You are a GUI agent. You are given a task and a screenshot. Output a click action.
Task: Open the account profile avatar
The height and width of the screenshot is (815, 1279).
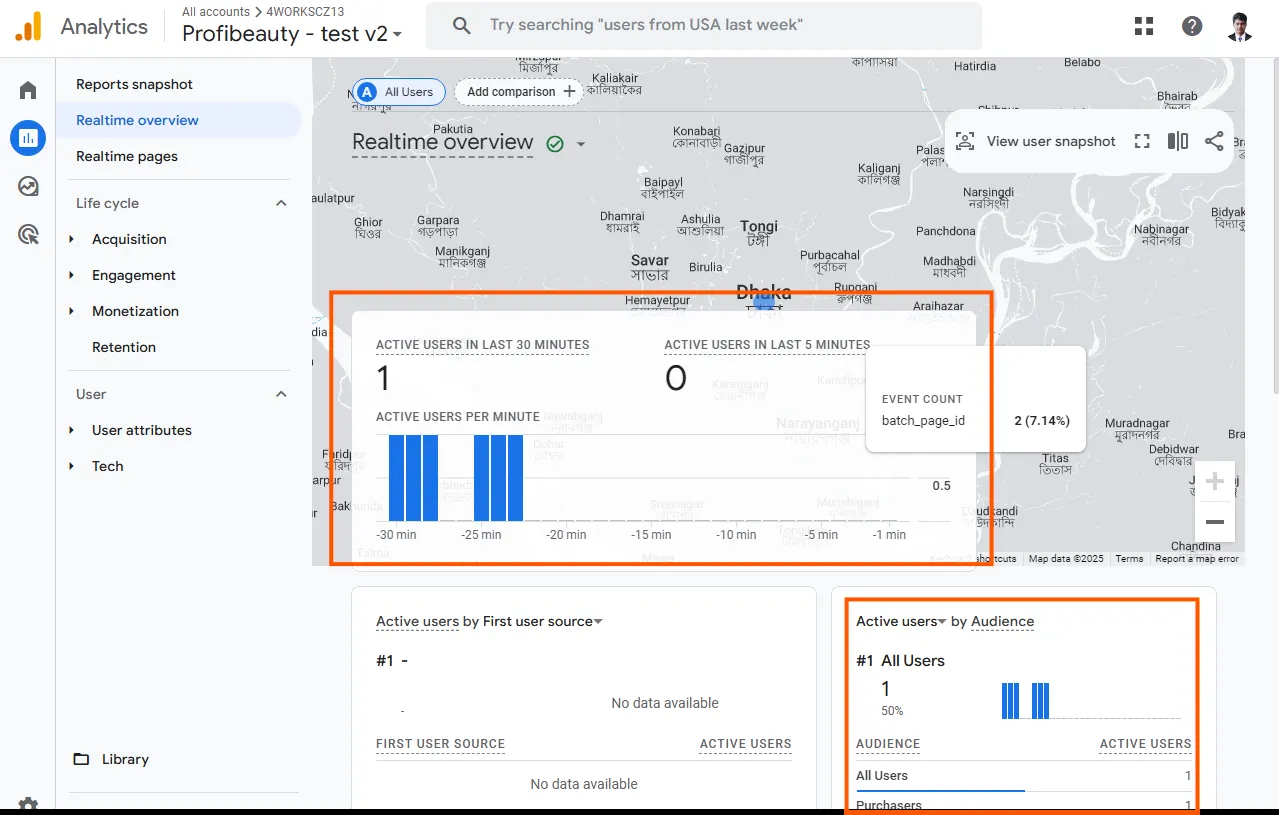click(x=1240, y=26)
